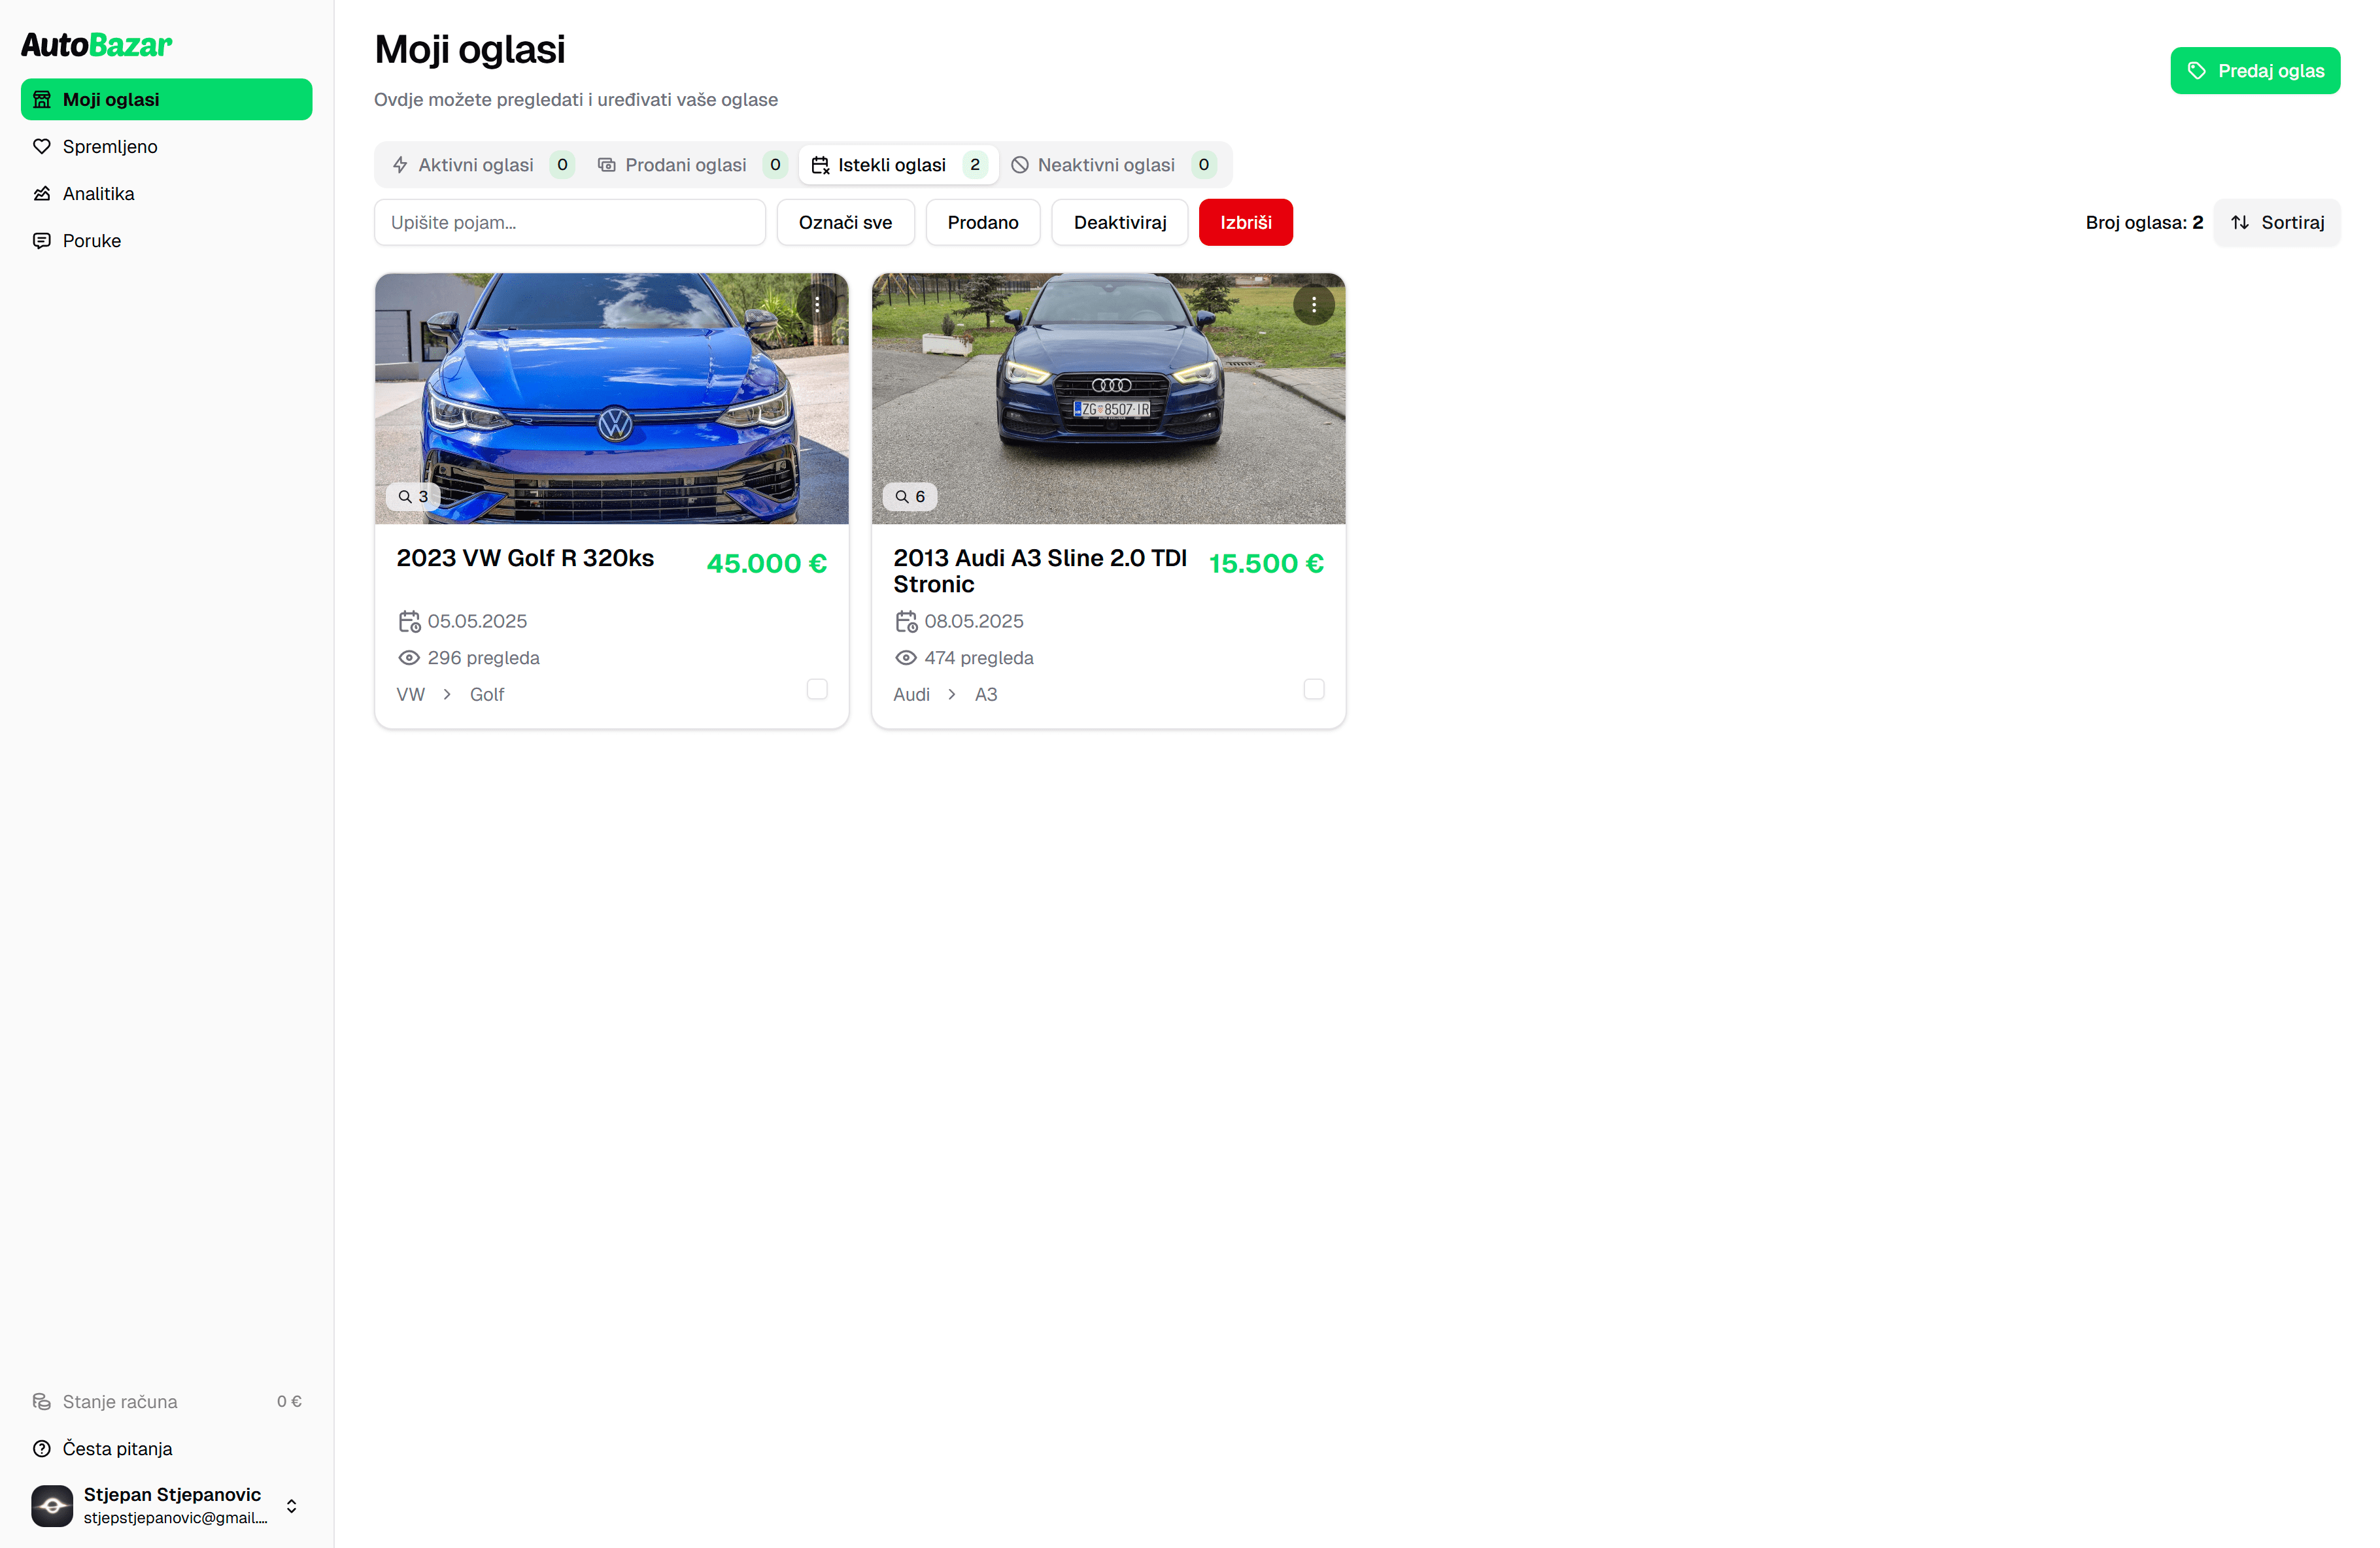Click the calendar icon beside 05.05.2025
This screenshot has height=1548, width=2380.
[409, 621]
